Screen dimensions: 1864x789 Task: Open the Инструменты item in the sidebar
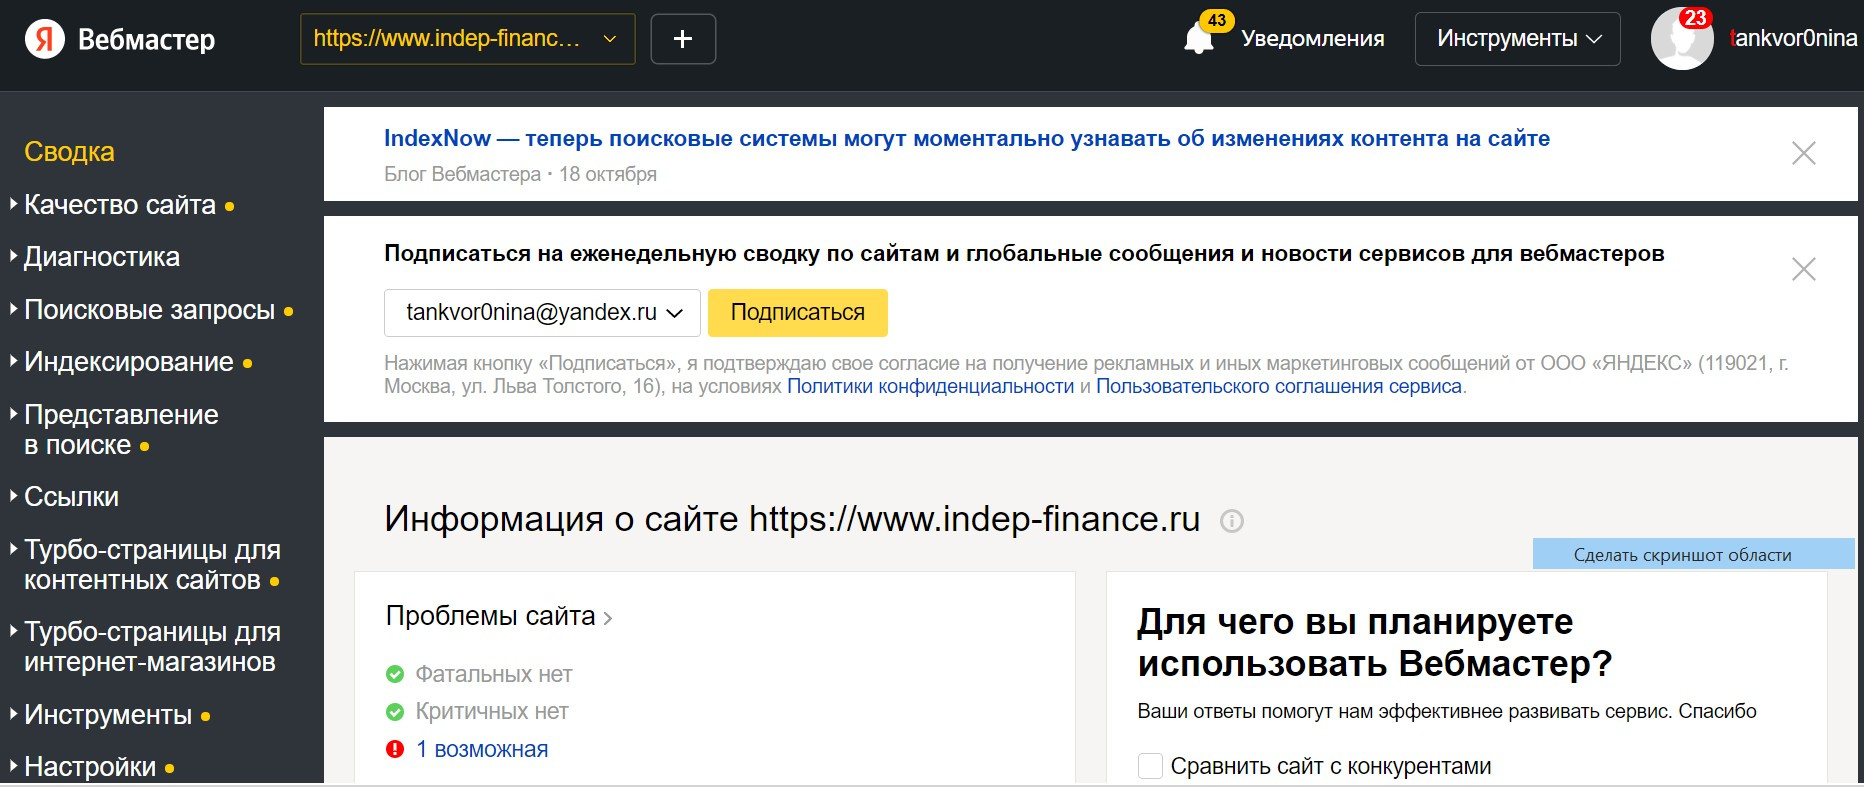[x=108, y=715]
